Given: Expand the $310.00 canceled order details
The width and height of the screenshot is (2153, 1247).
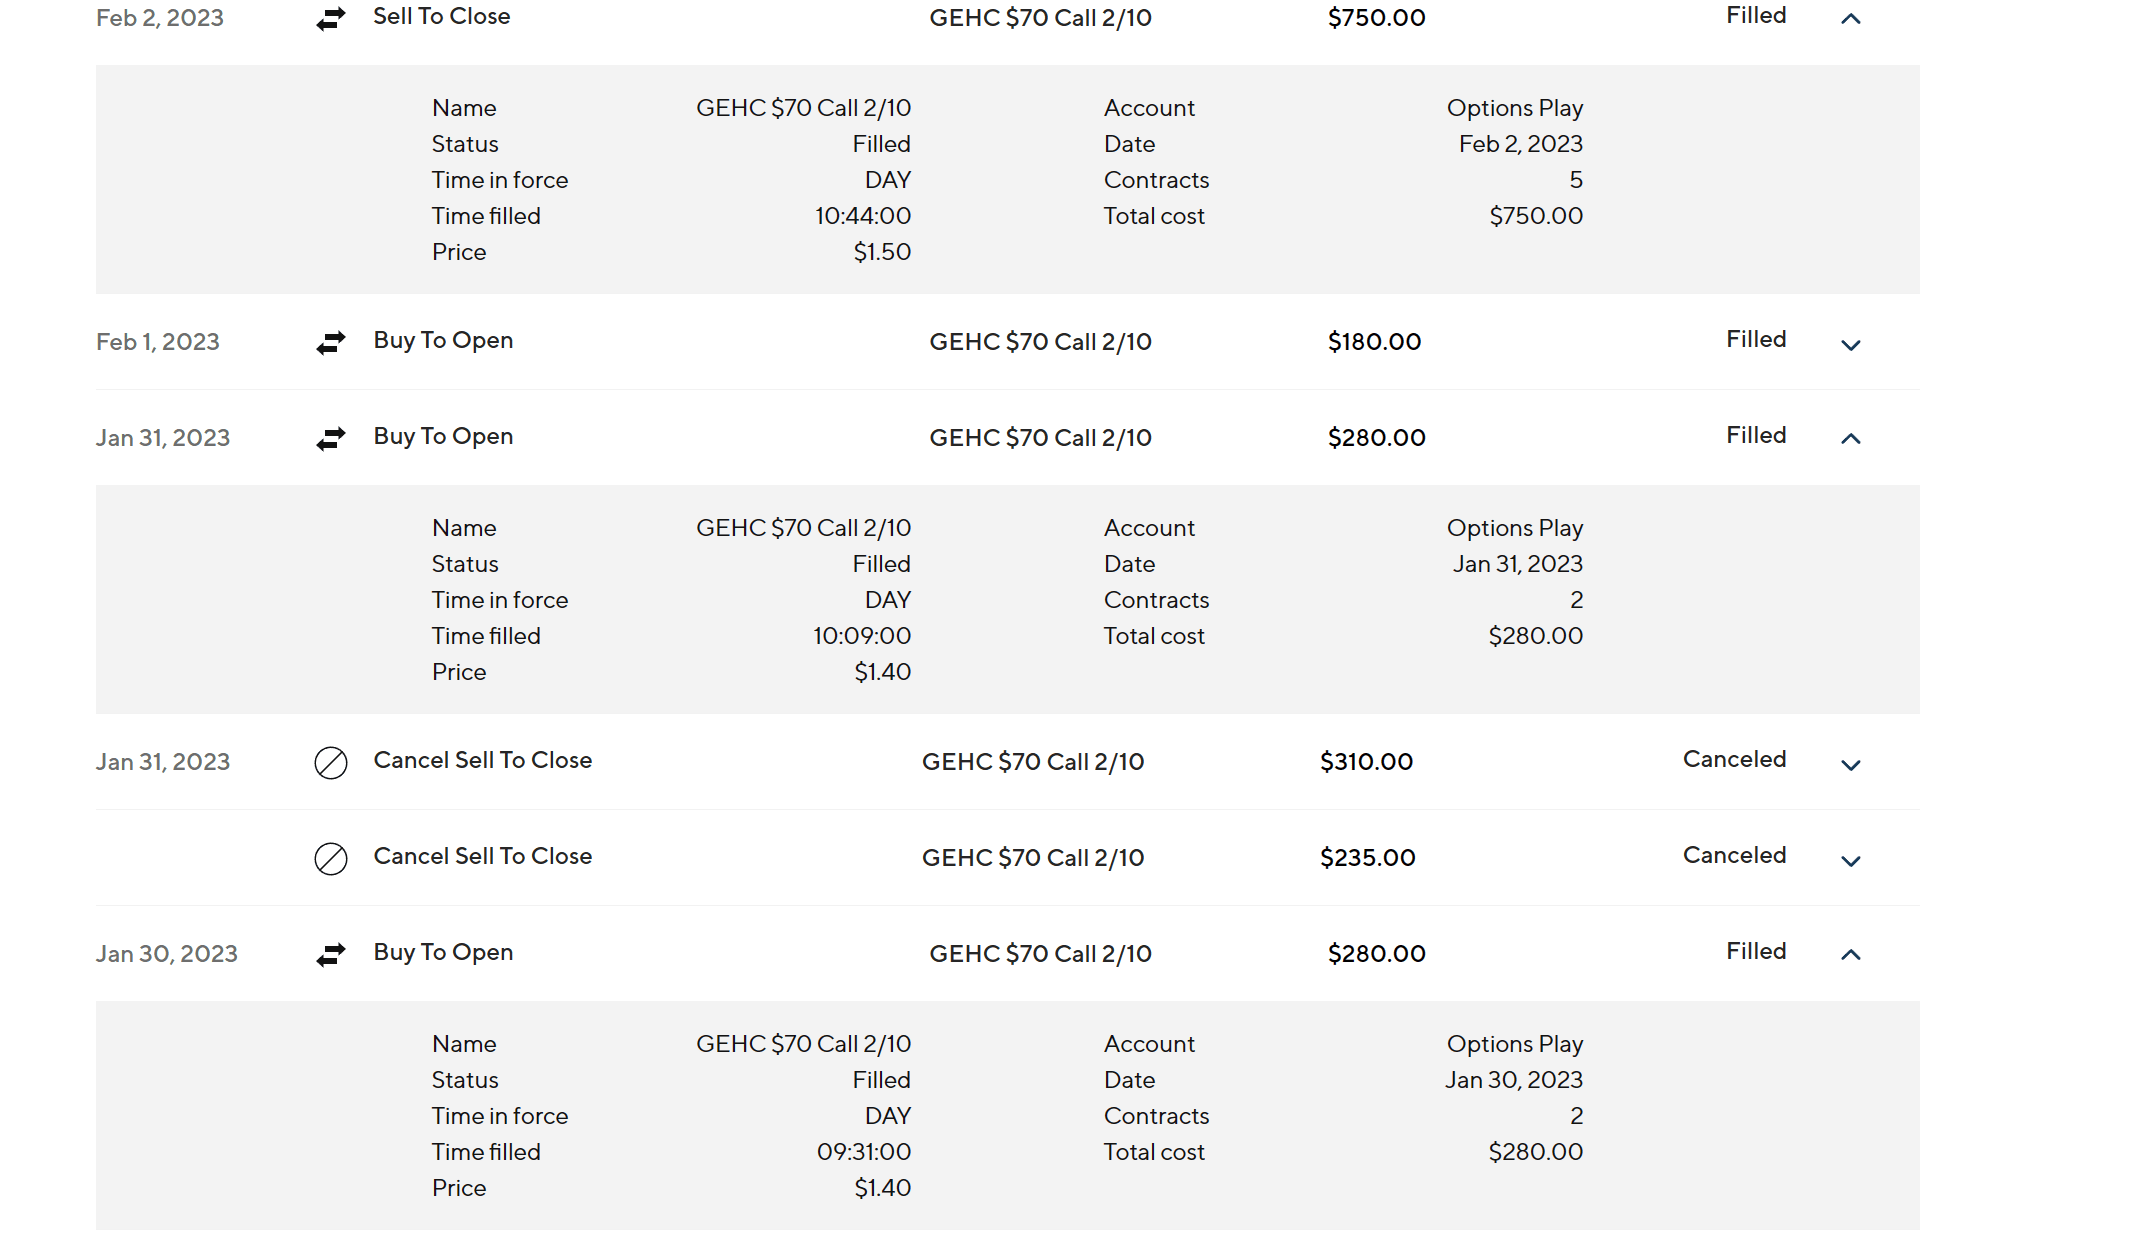Looking at the screenshot, I should click(x=1851, y=765).
